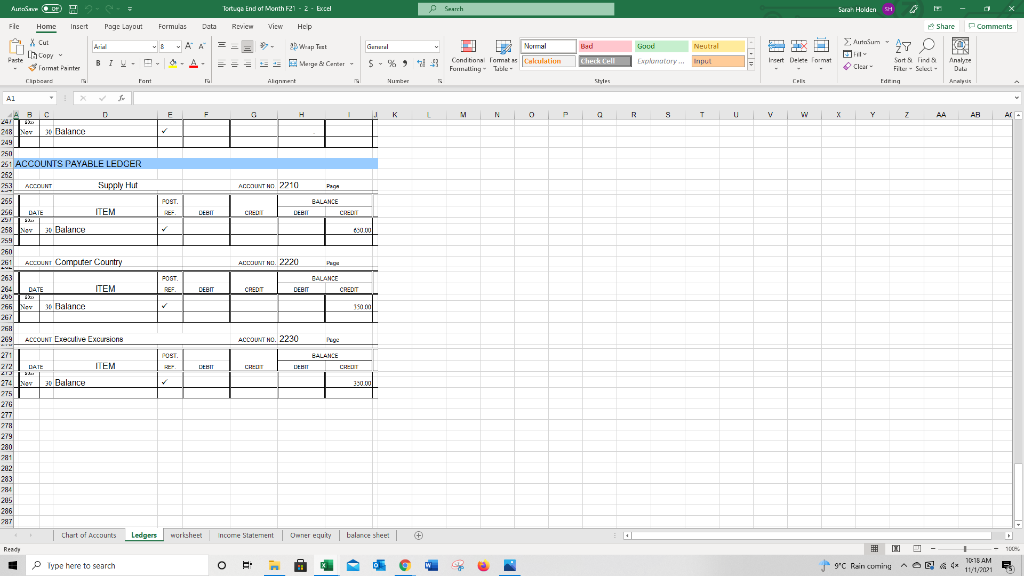1024x576 pixels.
Task: Top-align the cell contents
Action: (222, 46)
